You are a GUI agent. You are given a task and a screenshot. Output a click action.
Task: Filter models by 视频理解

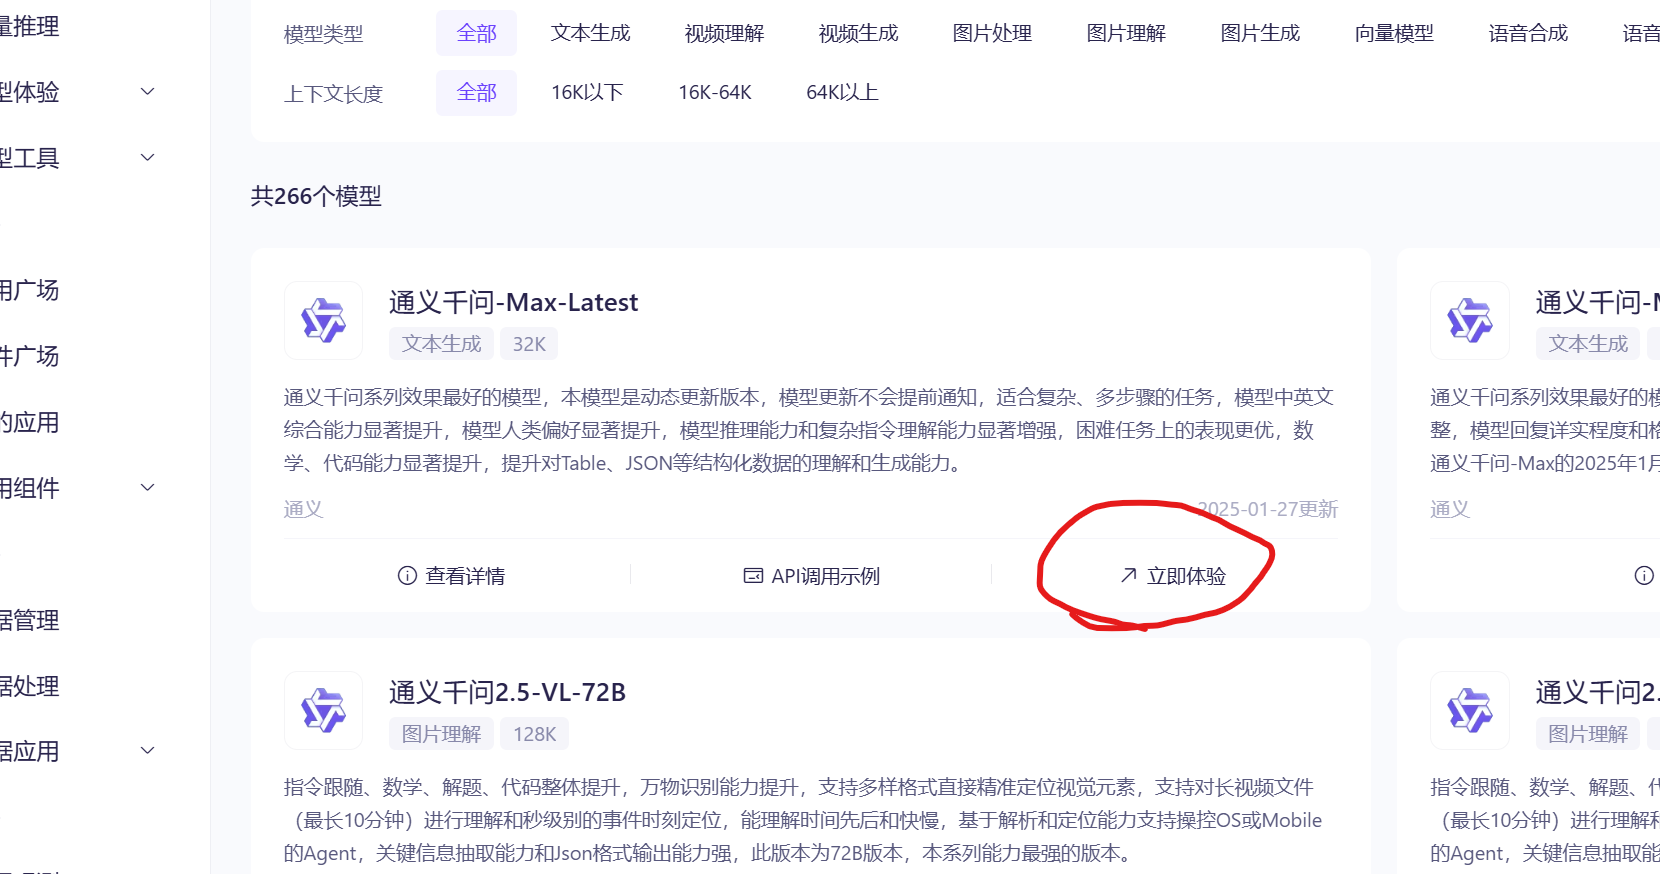[x=724, y=33]
